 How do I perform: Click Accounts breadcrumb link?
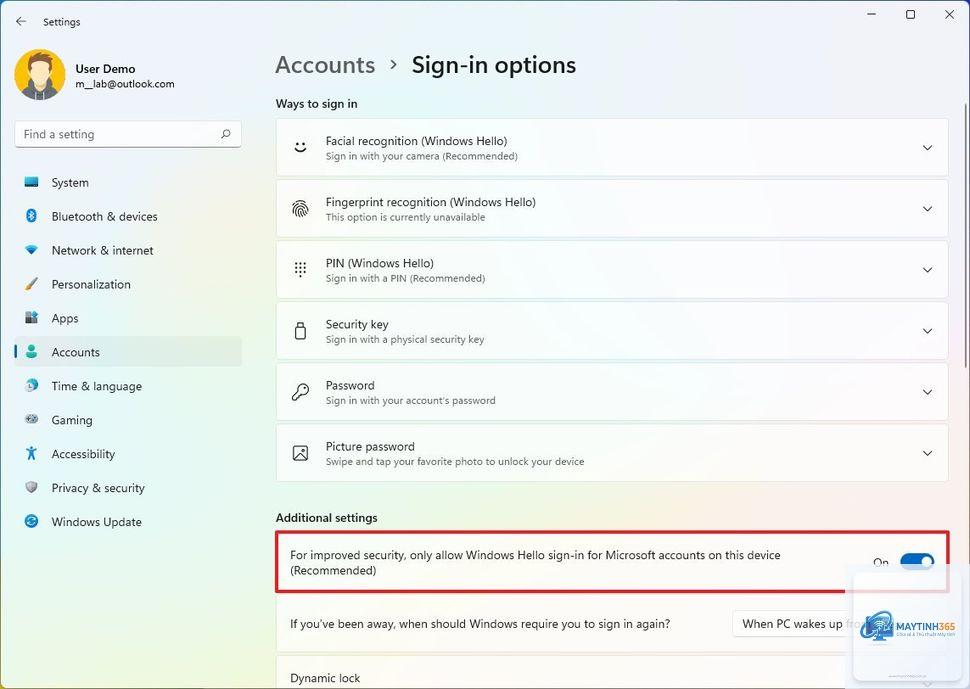[x=325, y=65]
